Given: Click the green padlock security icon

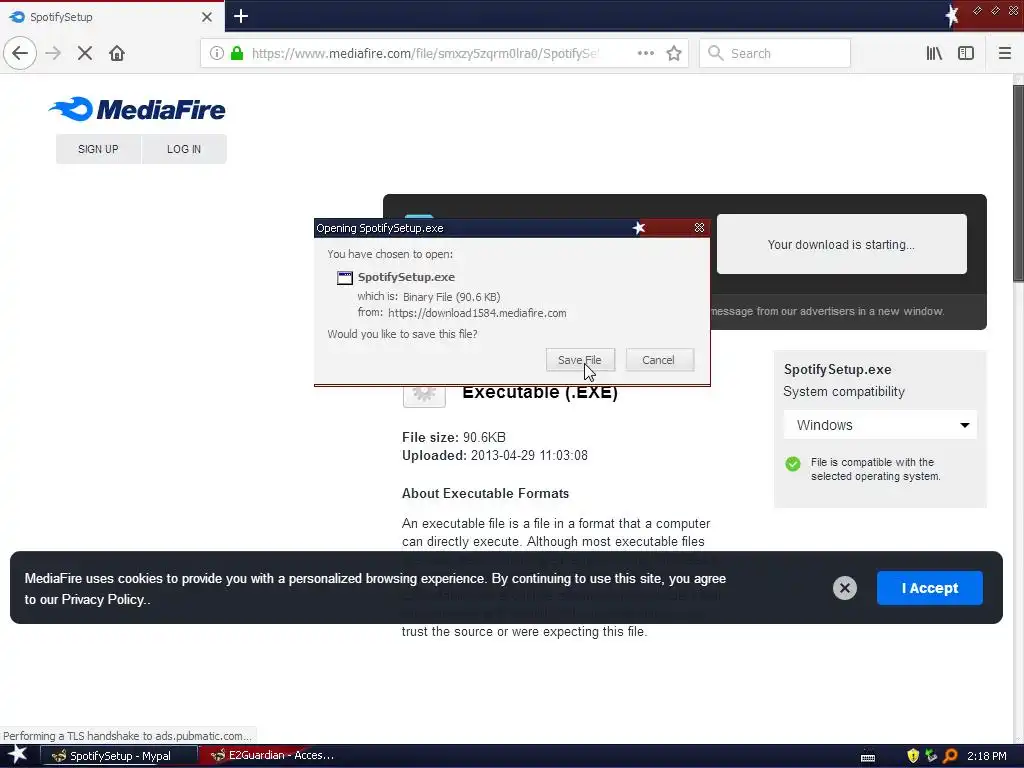Looking at the screenshot, I should pos(237,53).
